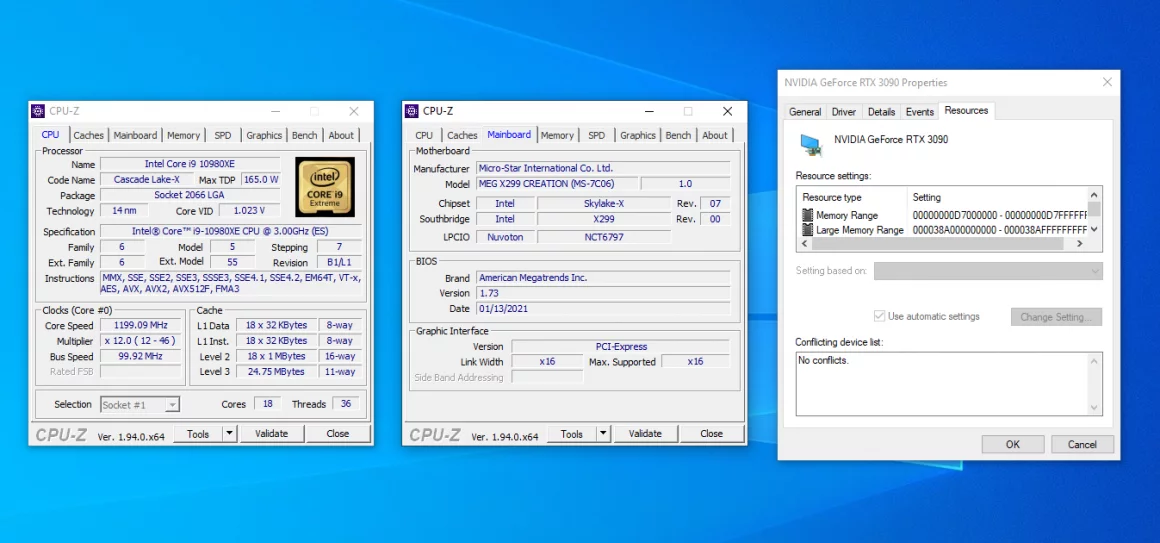Screen dimensions: 1160x543
Task: Open the Details tab in RTX 3090 Properties
Action: coord(881,112)
